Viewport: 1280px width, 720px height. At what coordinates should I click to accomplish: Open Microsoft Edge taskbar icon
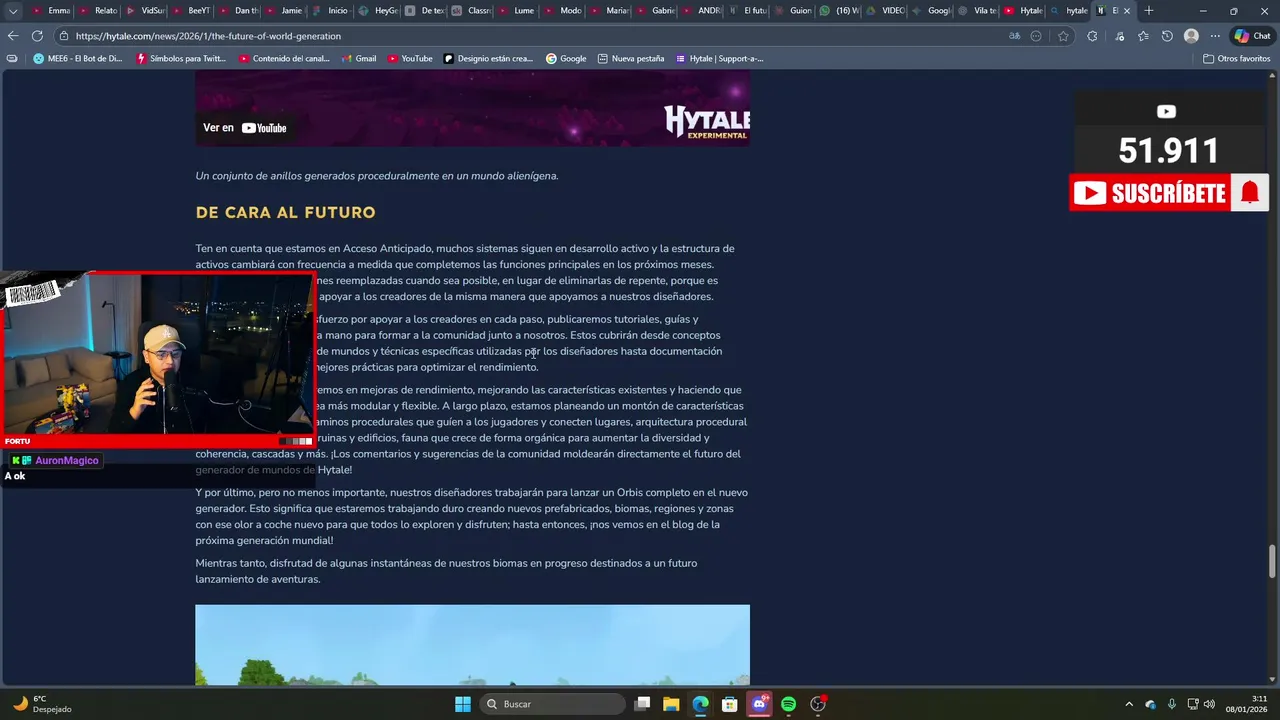click(x=700, y=704)
